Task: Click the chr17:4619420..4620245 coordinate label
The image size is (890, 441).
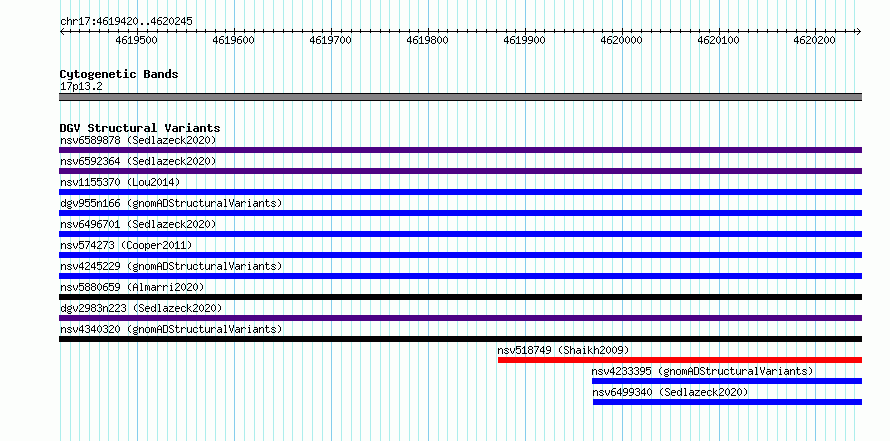Action: tap(126, 22)
